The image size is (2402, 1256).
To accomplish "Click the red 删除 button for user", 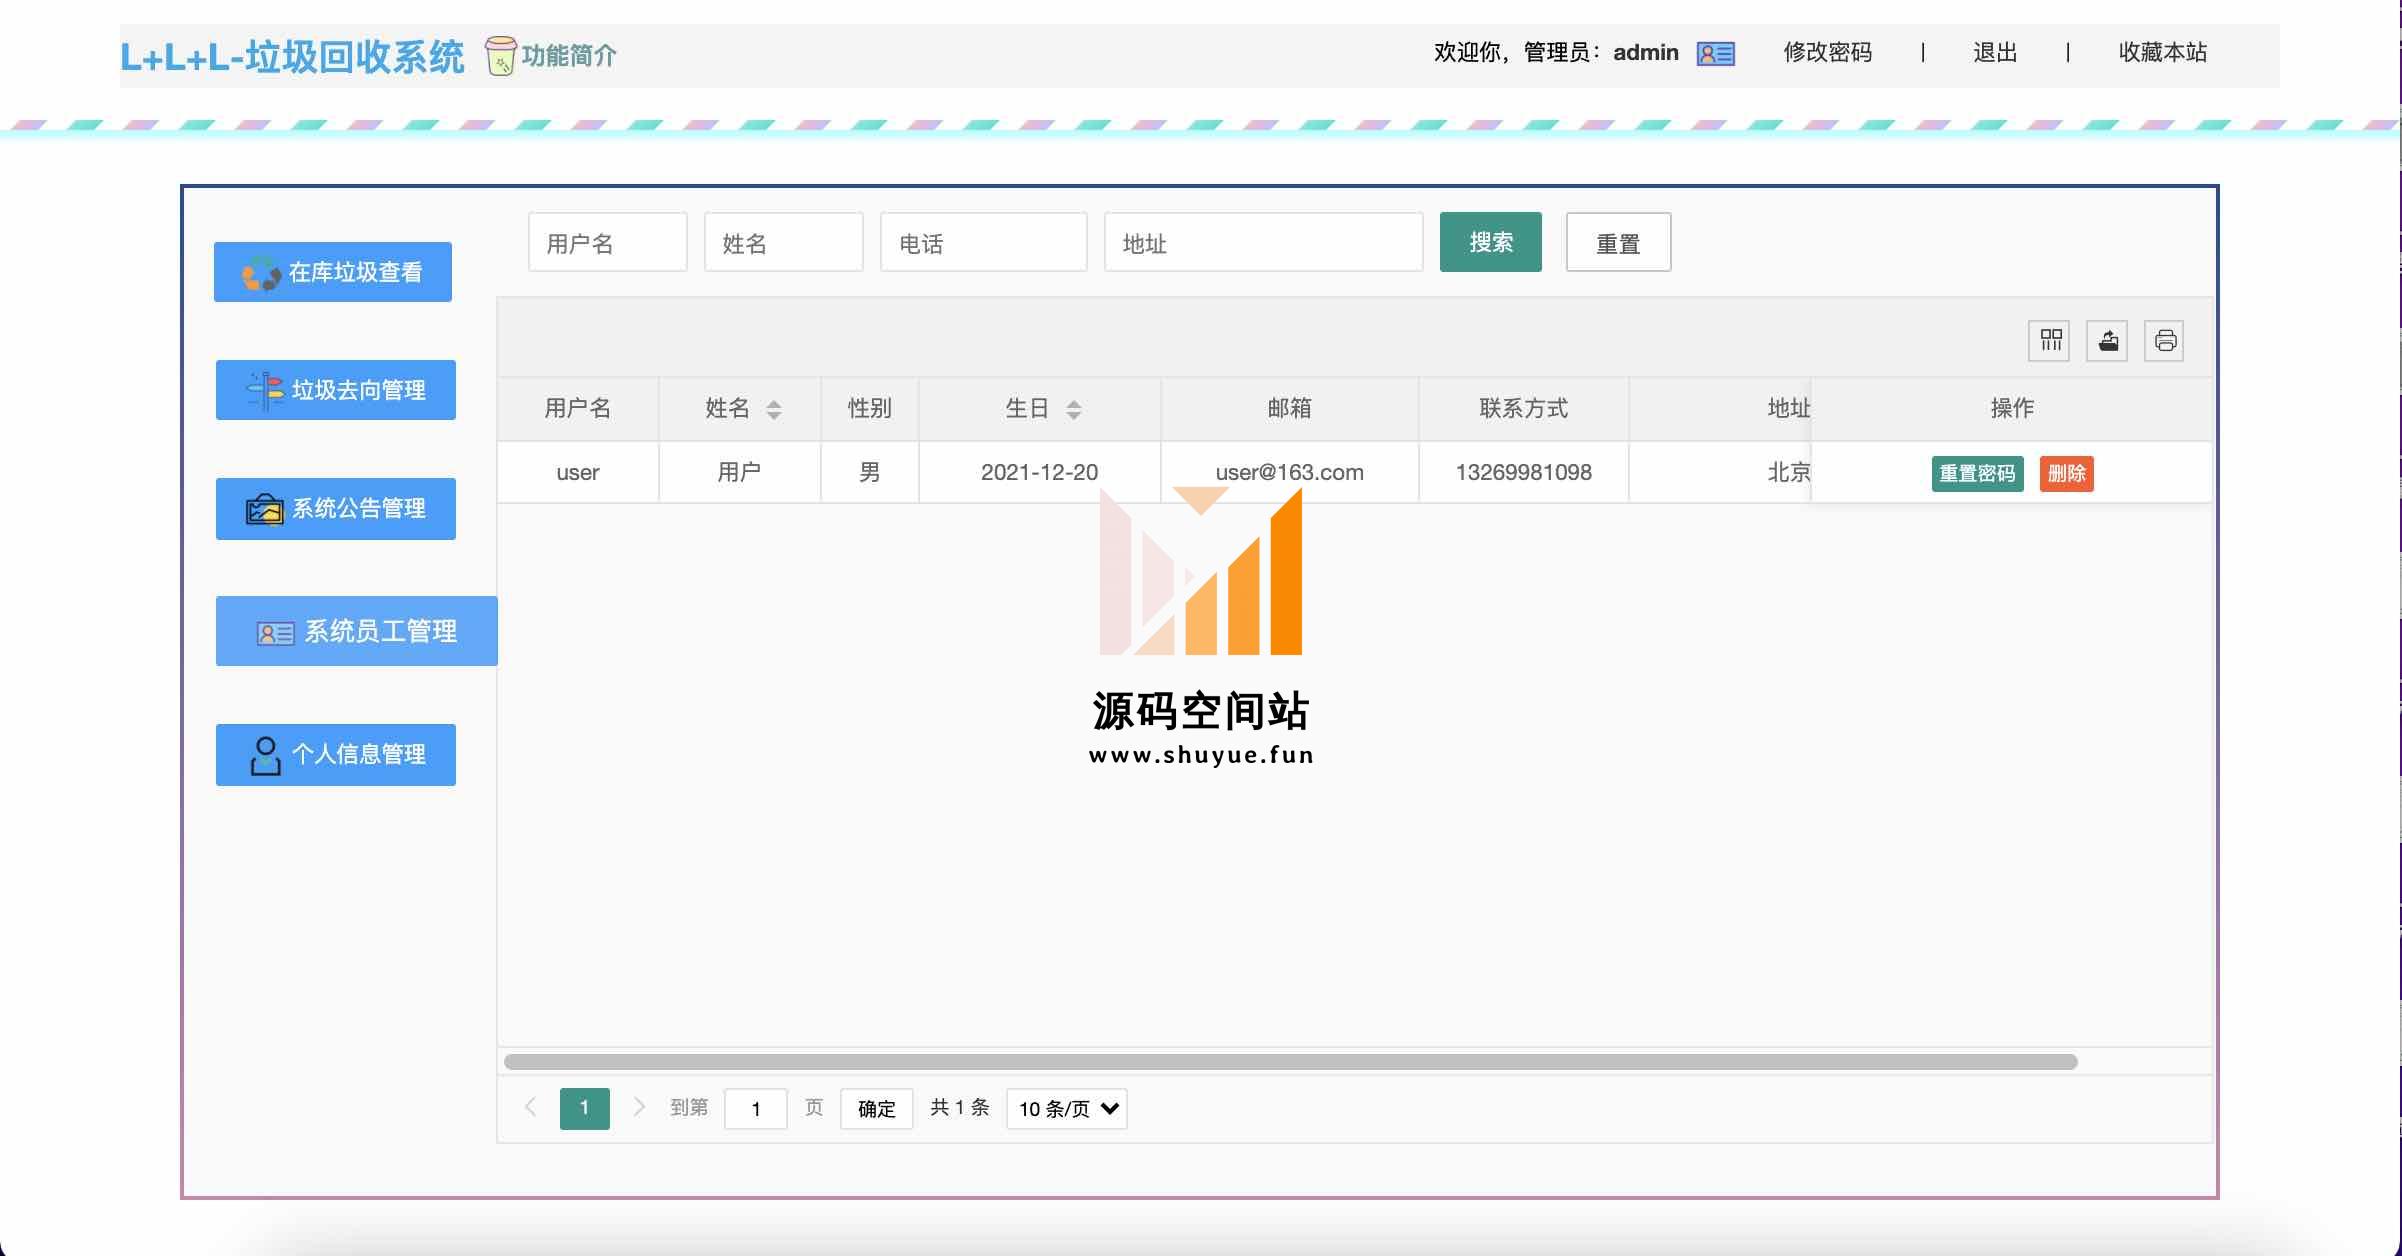I will tap(2066, 473).
